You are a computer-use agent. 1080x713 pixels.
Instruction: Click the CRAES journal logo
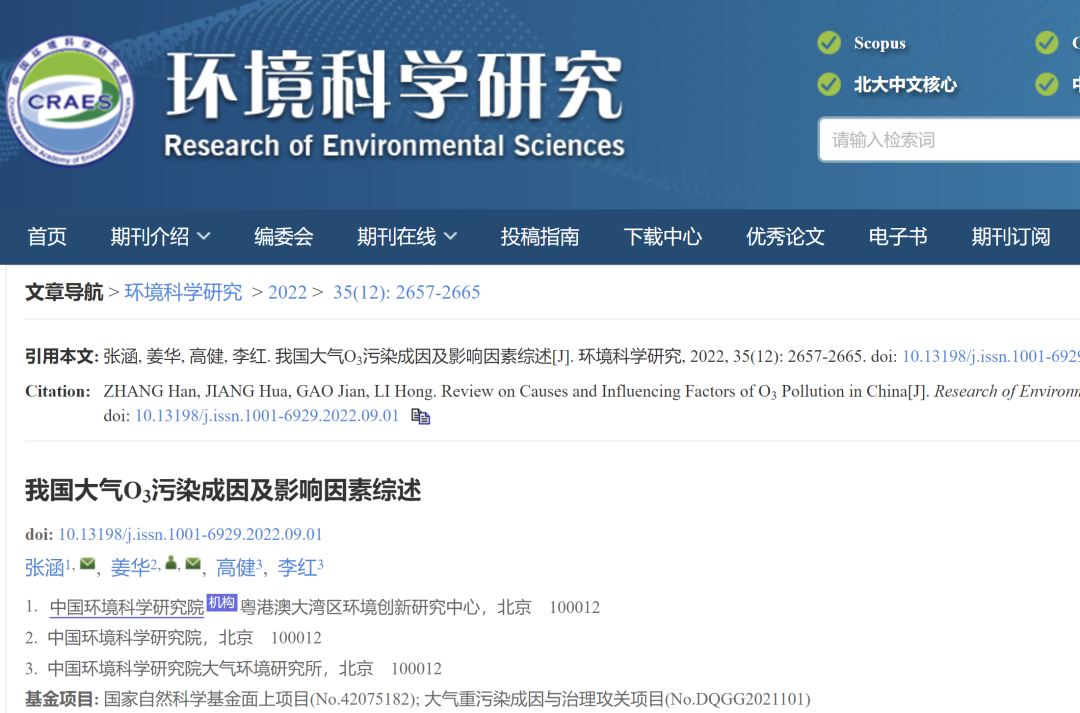point(70,101)
